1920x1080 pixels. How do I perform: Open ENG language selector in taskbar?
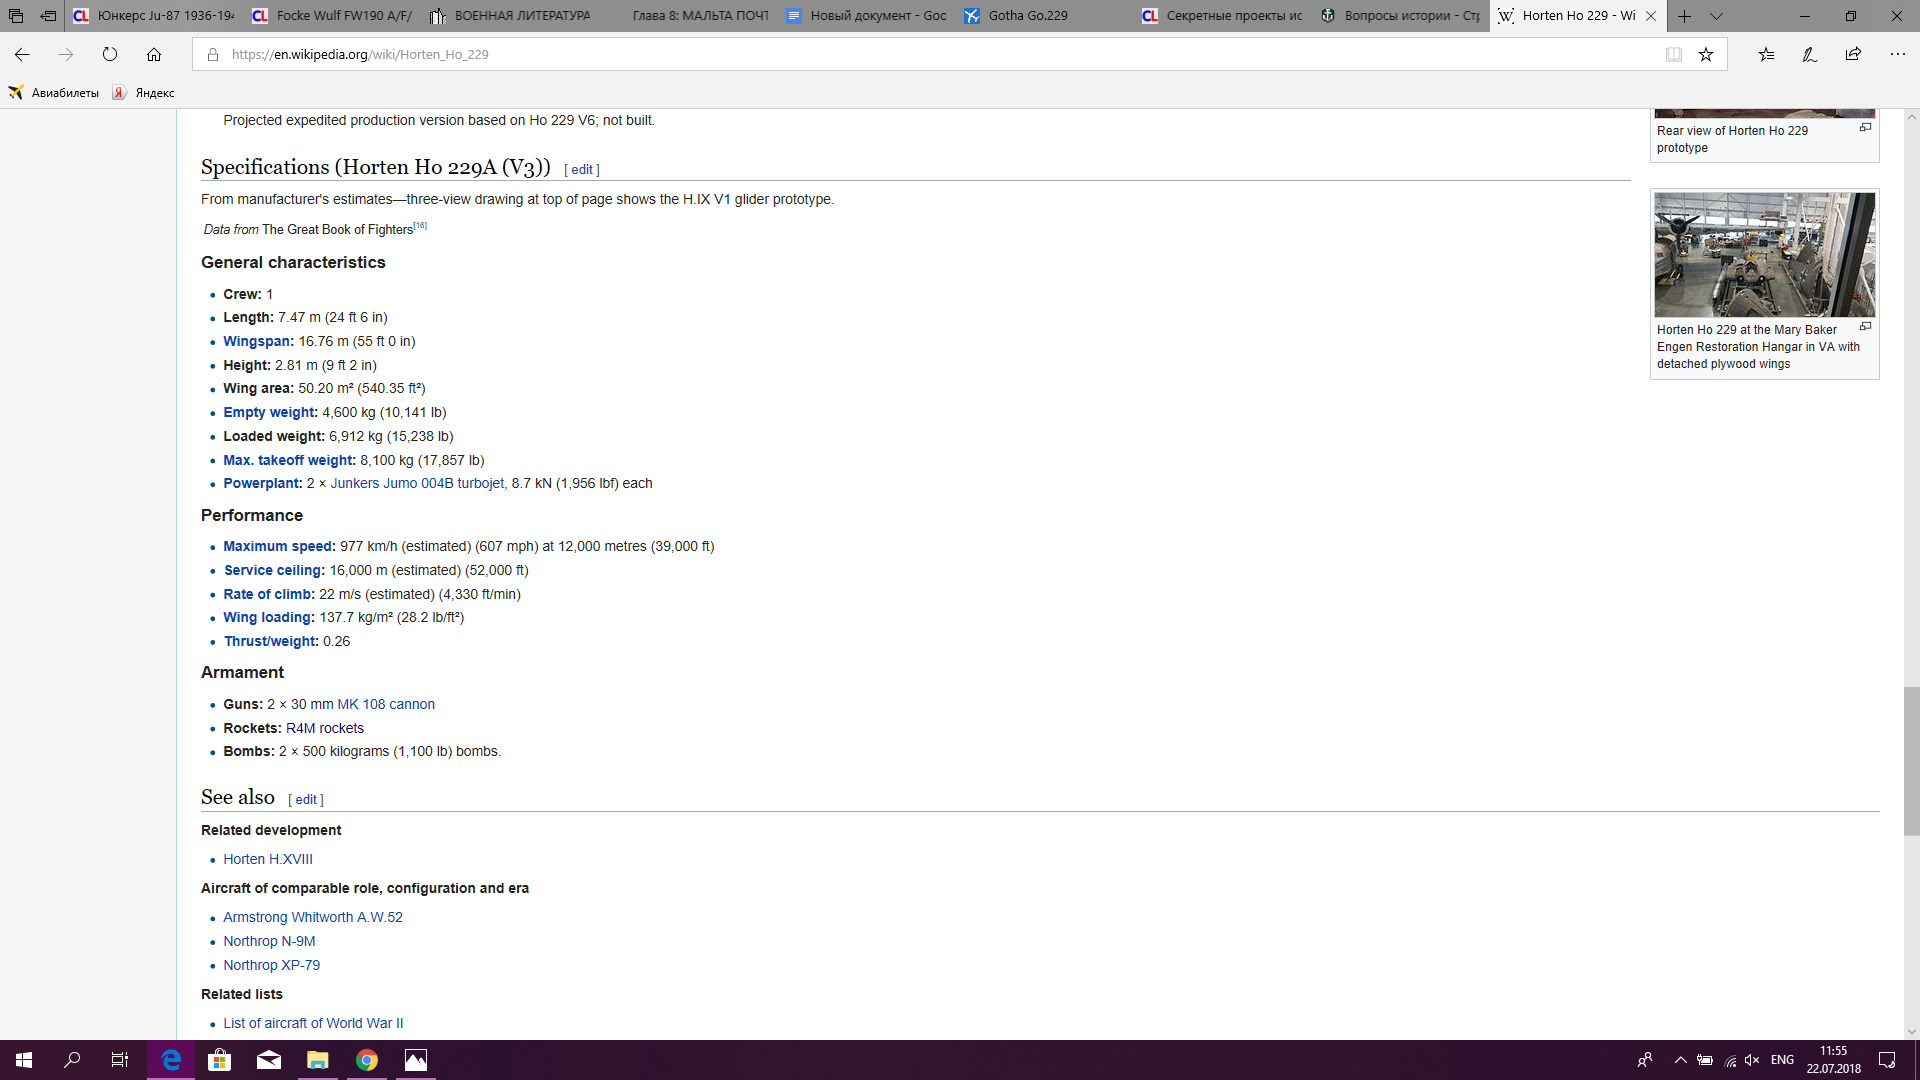tap(1782, 1060)
